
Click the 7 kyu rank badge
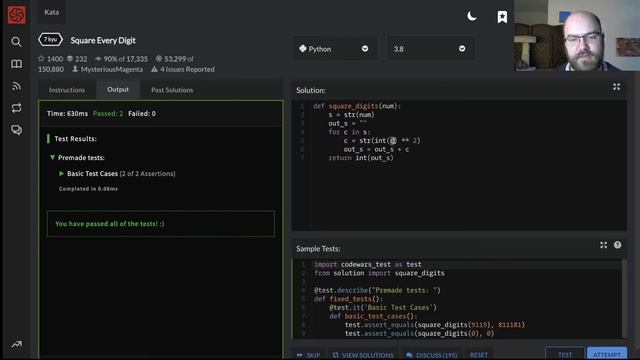[x=50, y=40]
